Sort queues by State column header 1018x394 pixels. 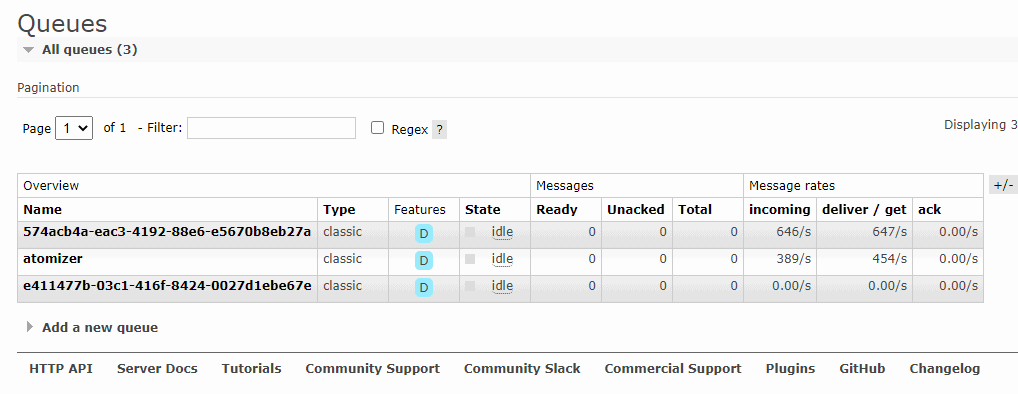pyautogui.click(x=482, y=210)
